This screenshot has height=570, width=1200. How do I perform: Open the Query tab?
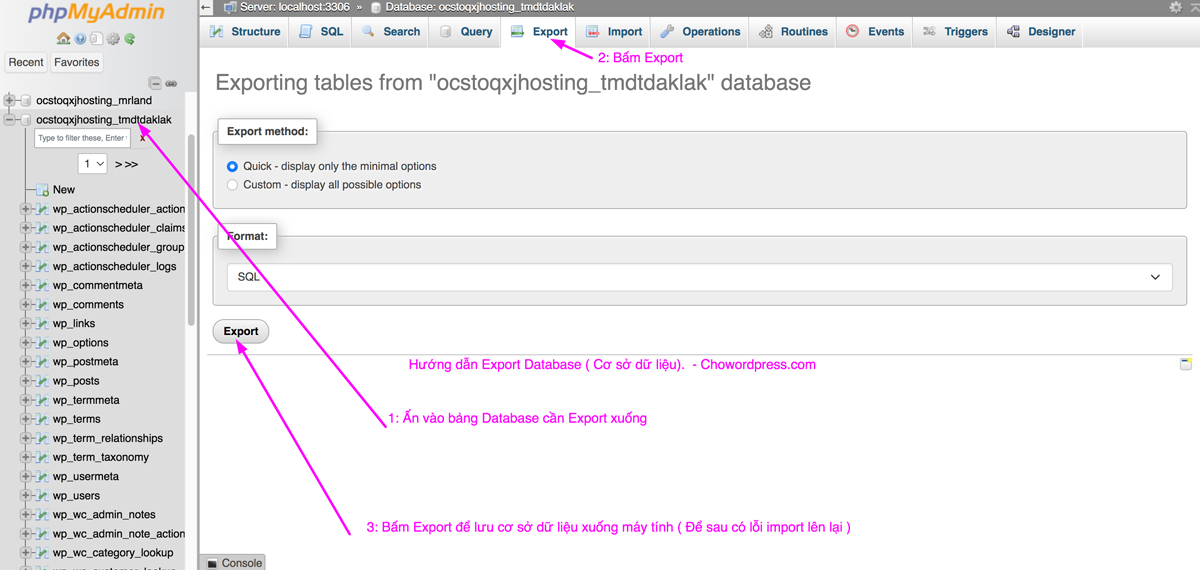[x=465, y=32]
